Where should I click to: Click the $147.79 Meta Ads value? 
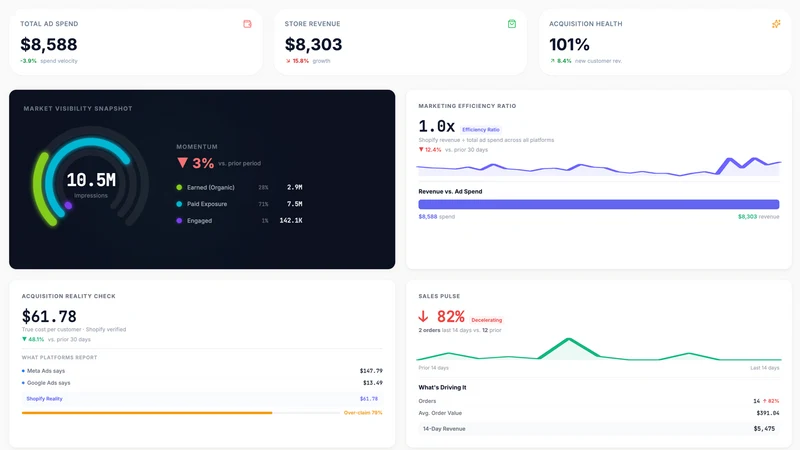(371, 371)
